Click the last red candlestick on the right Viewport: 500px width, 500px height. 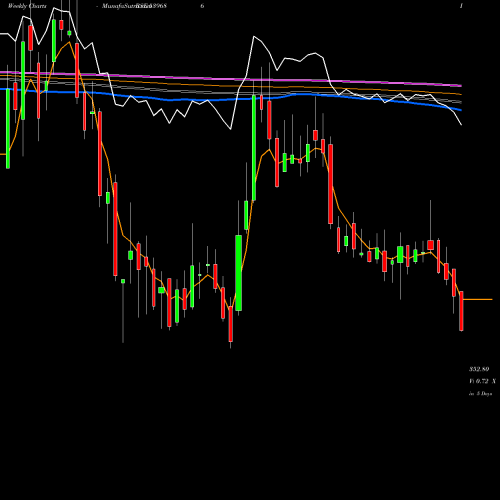click(461, 311)
